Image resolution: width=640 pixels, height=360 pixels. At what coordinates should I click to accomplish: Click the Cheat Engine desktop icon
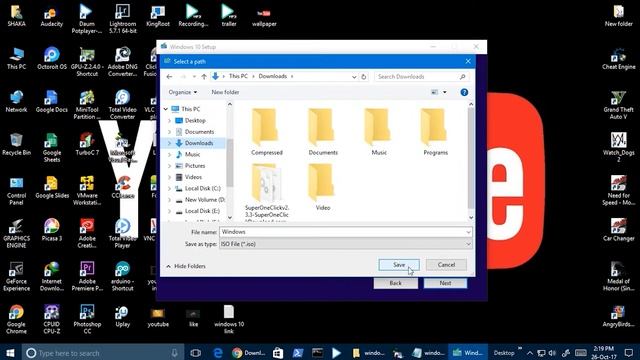point(618,59)
